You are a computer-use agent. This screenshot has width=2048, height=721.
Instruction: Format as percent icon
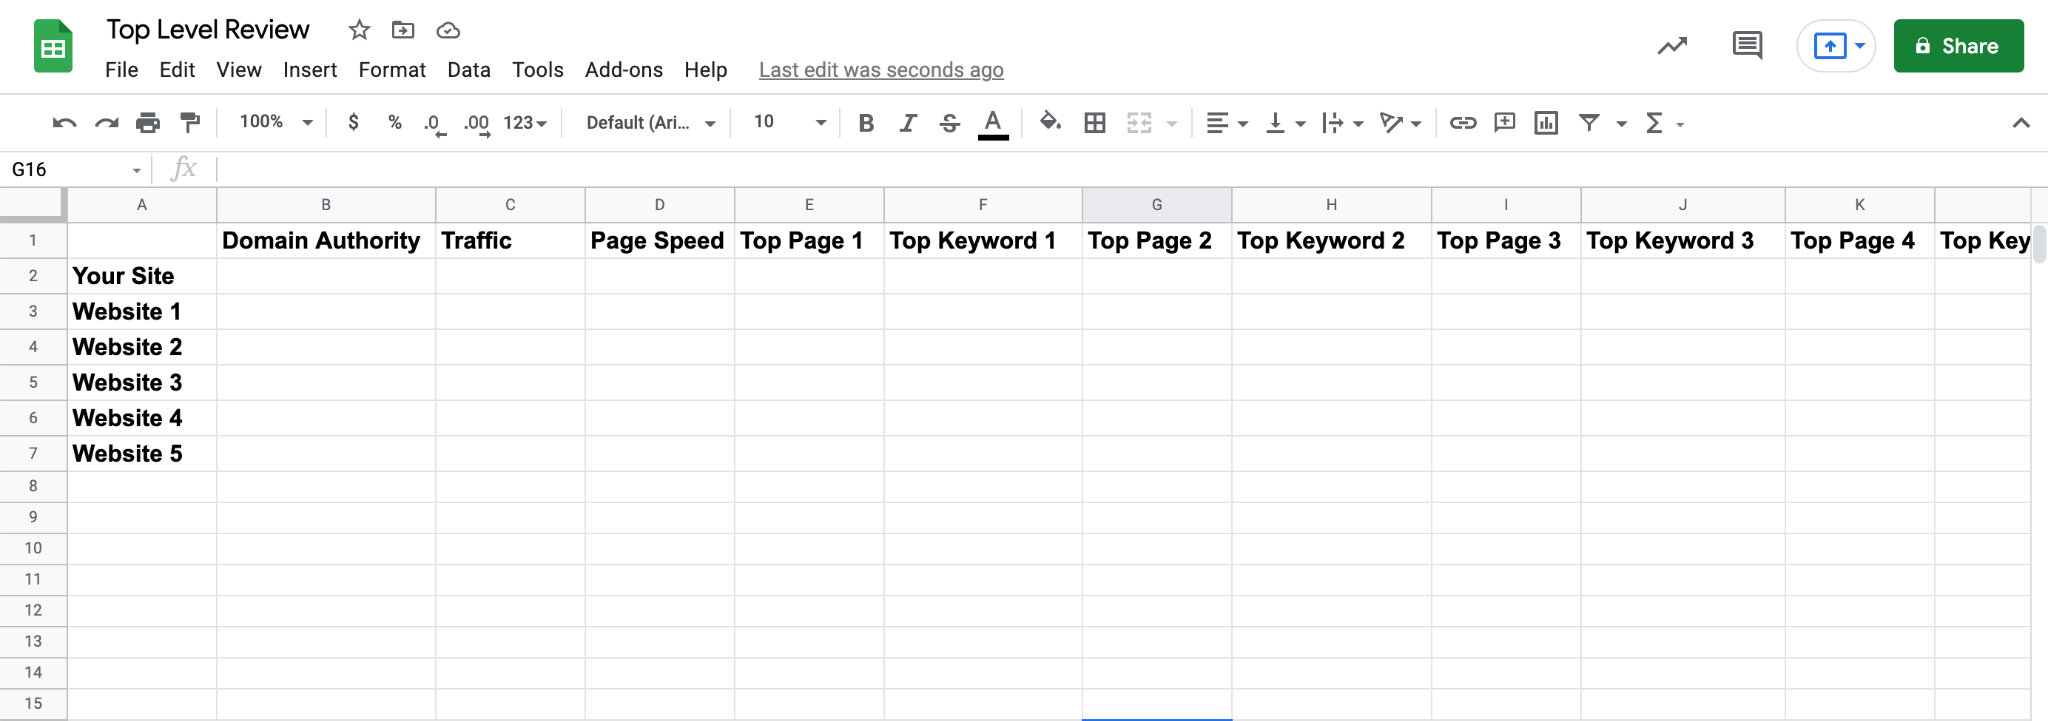coord(395,122)
